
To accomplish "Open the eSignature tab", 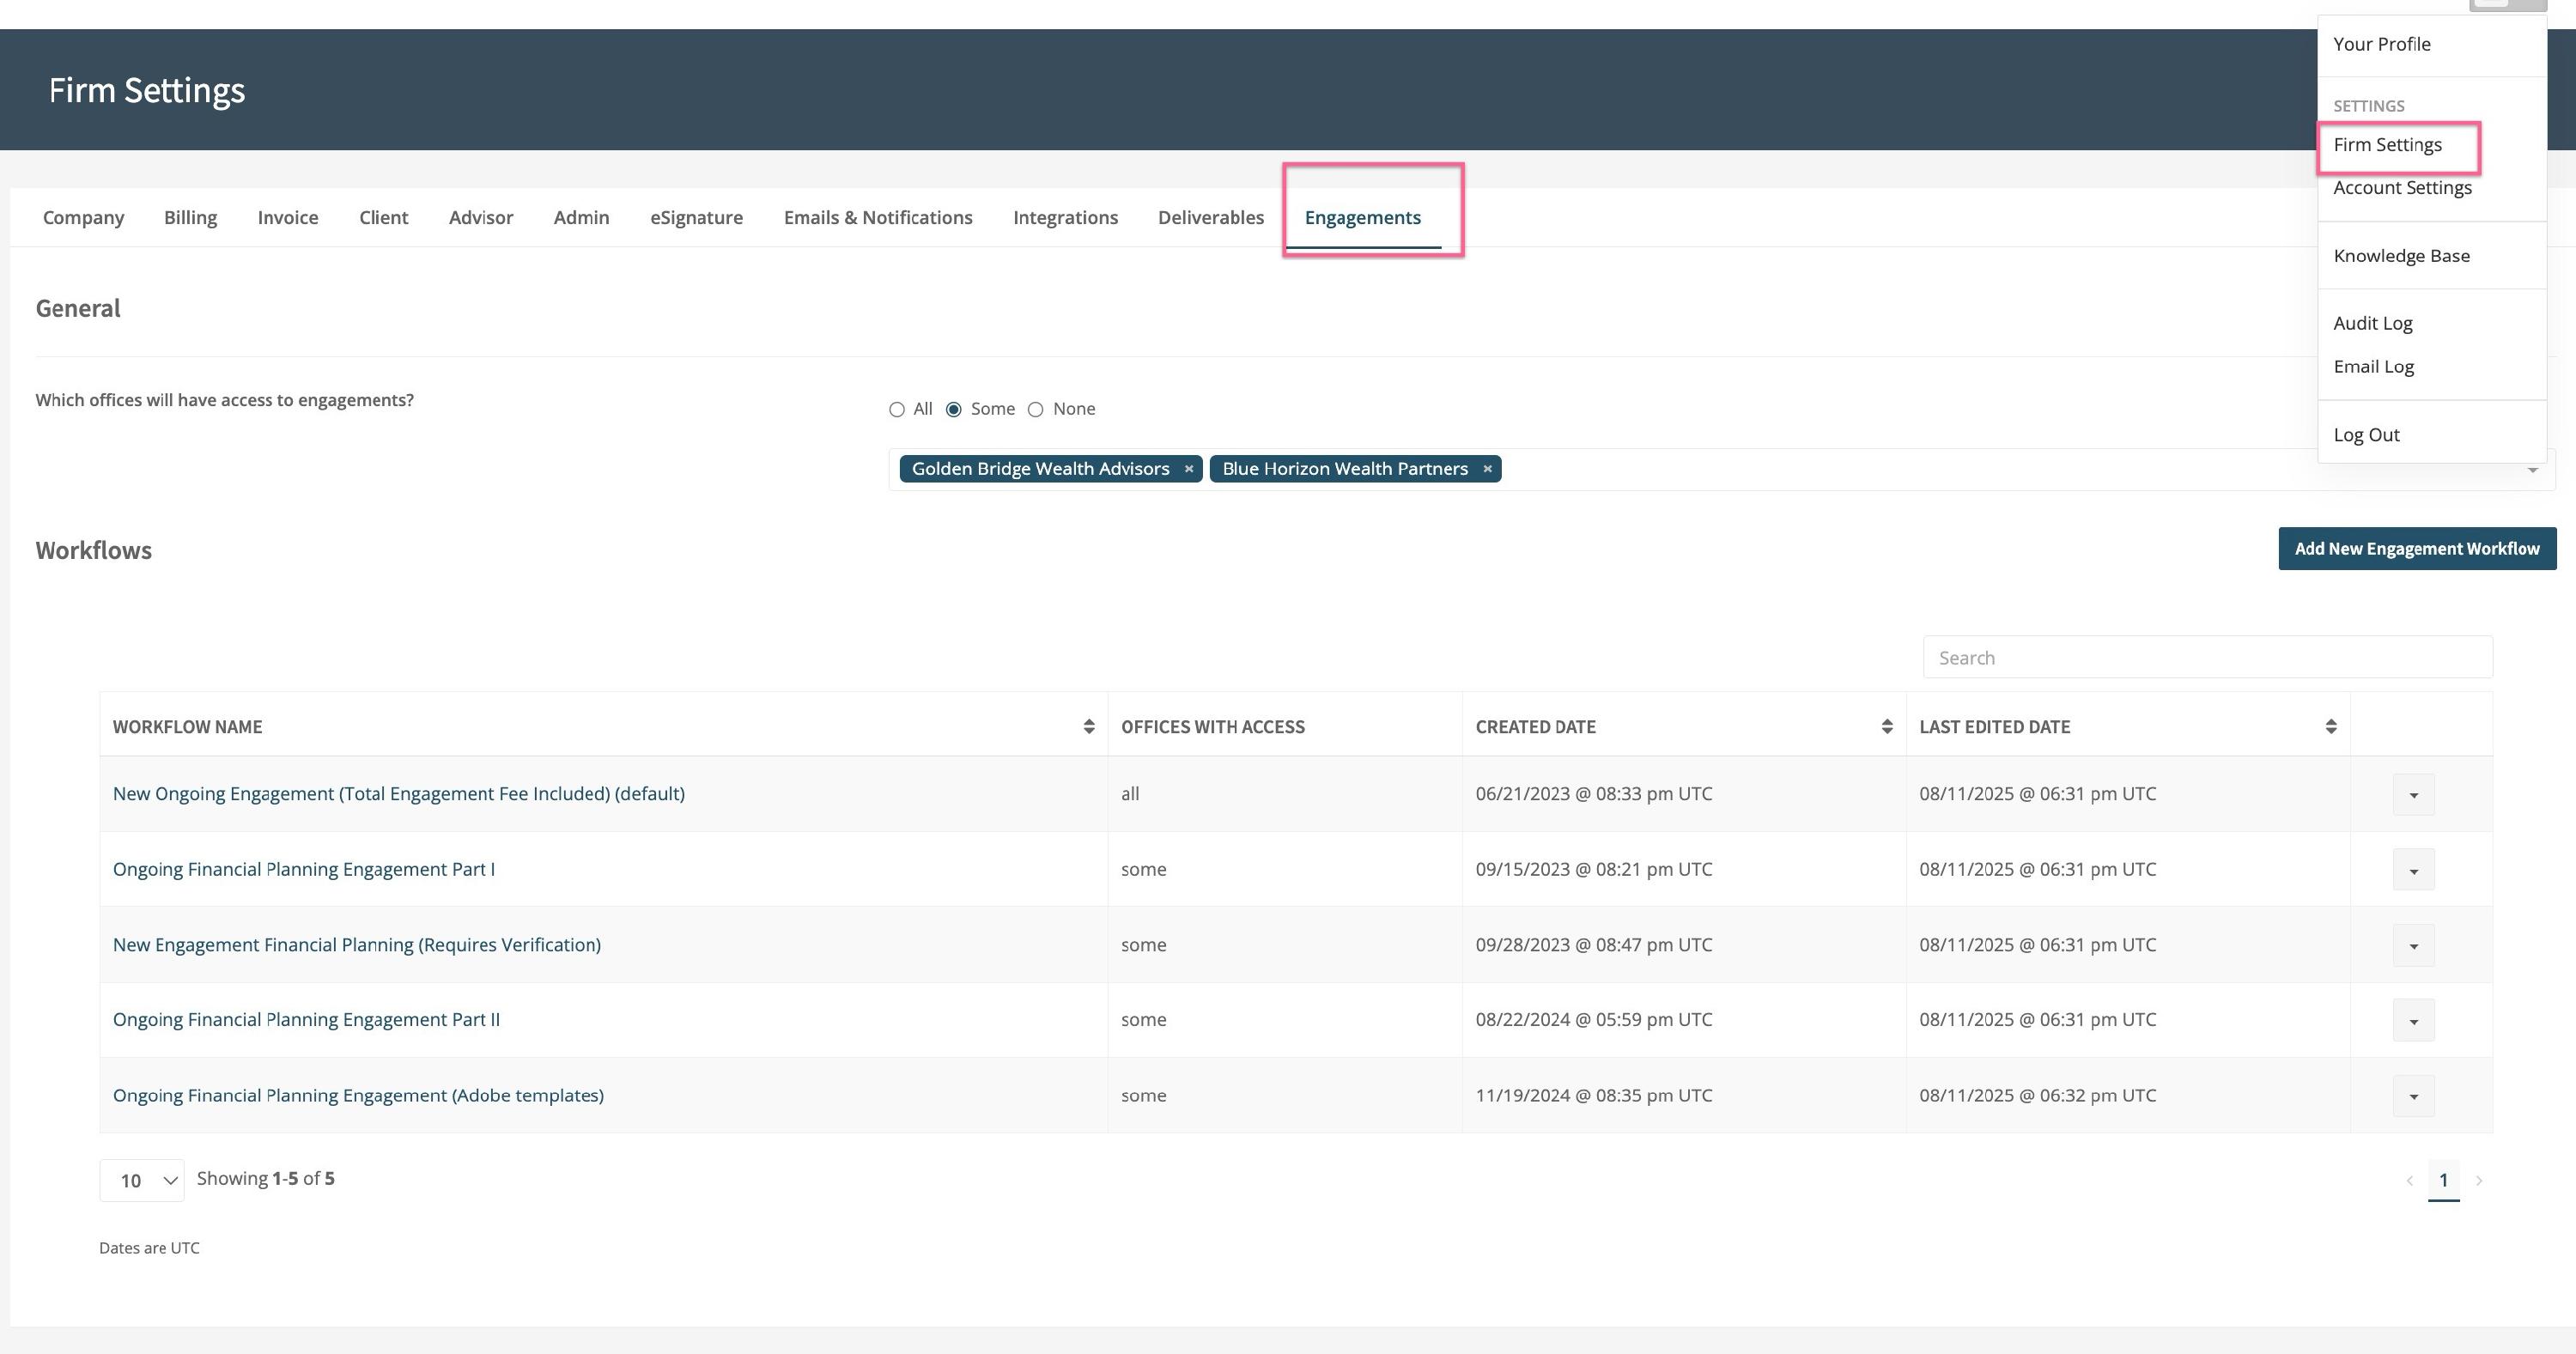I will [x=696, y=218].
